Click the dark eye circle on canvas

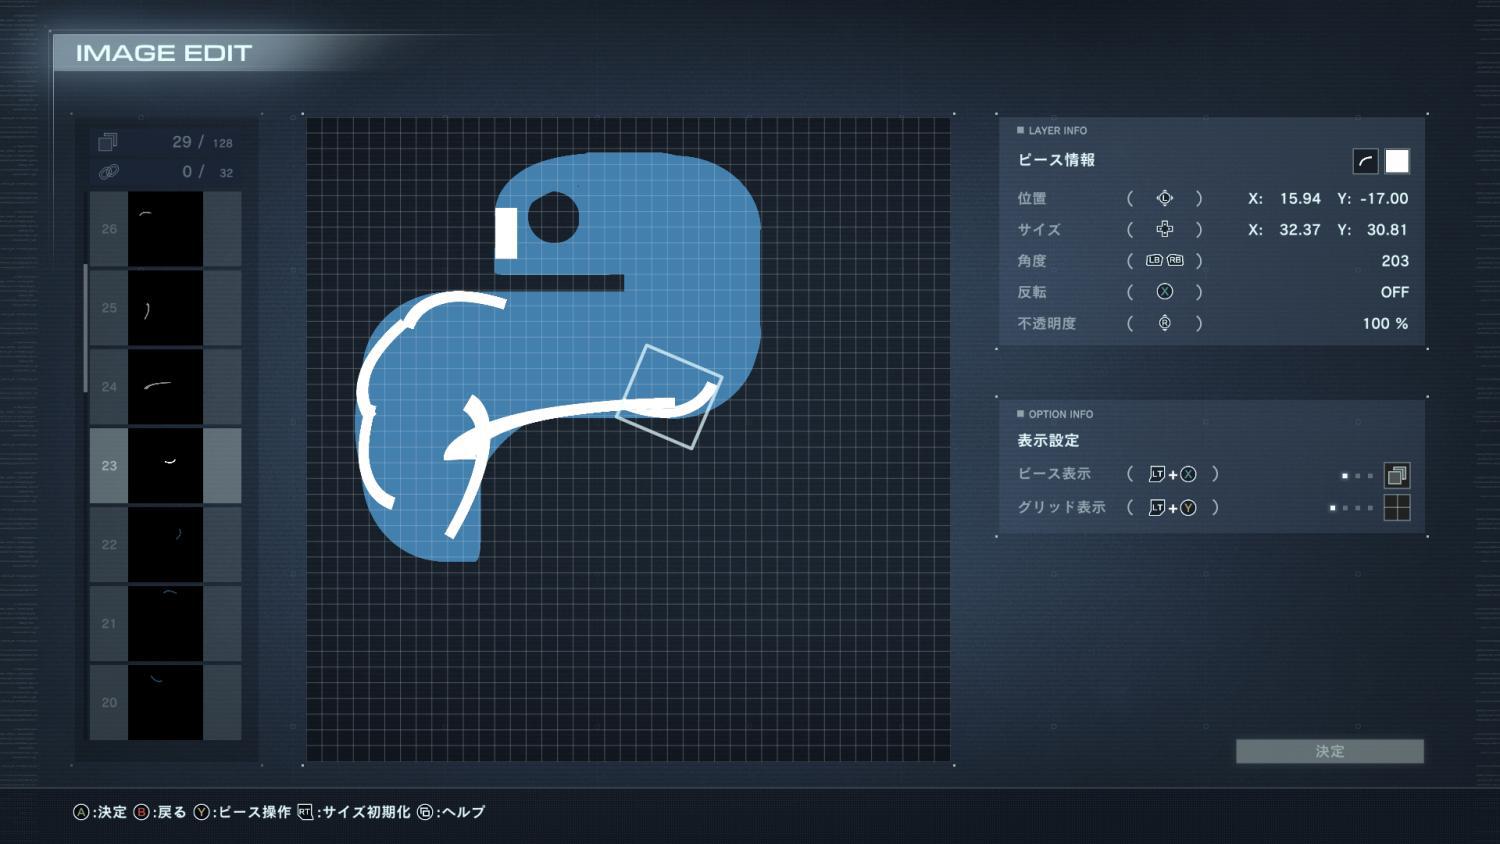pyautogui.click(x=553, y=217)
